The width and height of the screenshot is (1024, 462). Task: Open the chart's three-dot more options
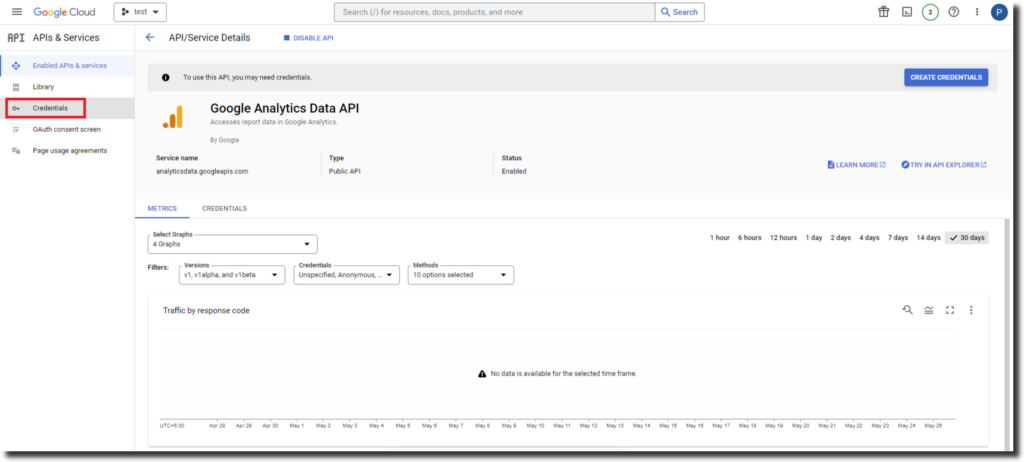point(971,310)
